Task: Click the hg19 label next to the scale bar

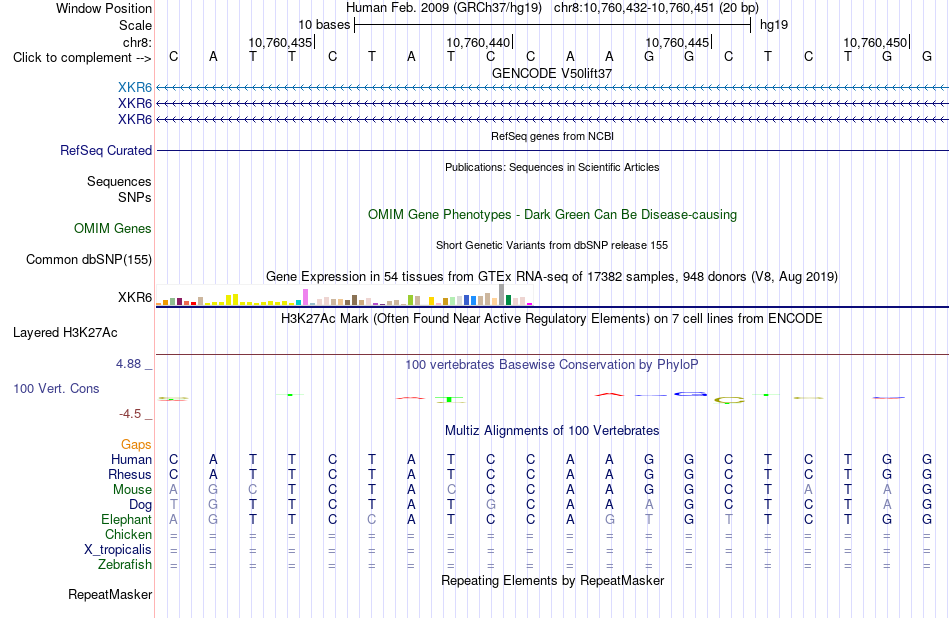Action: click(774, 25)
